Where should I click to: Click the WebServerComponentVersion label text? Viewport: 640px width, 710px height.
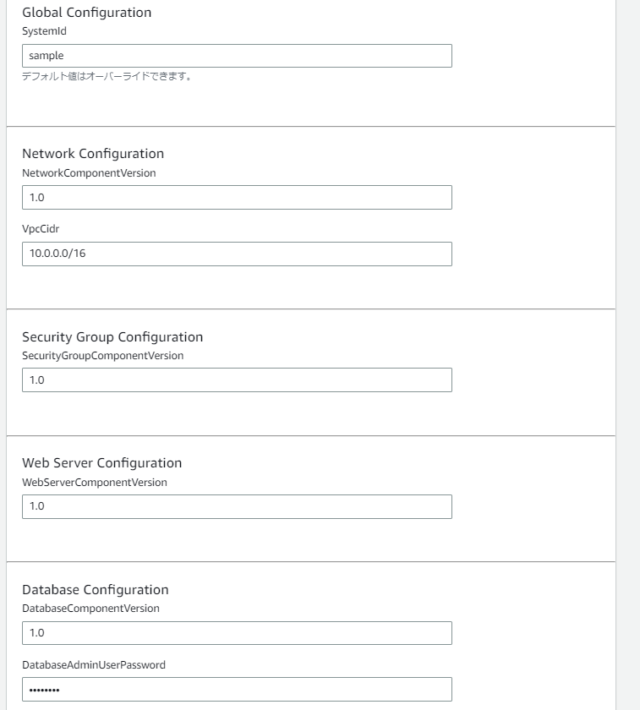(95, 483)
